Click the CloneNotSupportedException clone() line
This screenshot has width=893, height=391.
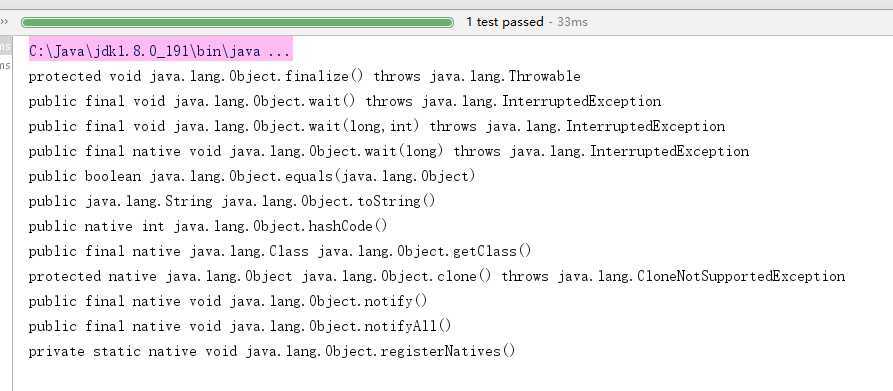pos(437,277)
